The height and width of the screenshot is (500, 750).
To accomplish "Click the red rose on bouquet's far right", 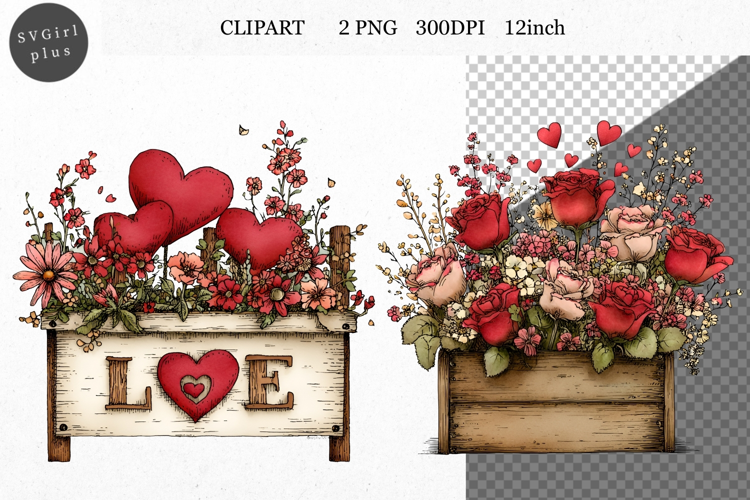I will tap(695, 254).
